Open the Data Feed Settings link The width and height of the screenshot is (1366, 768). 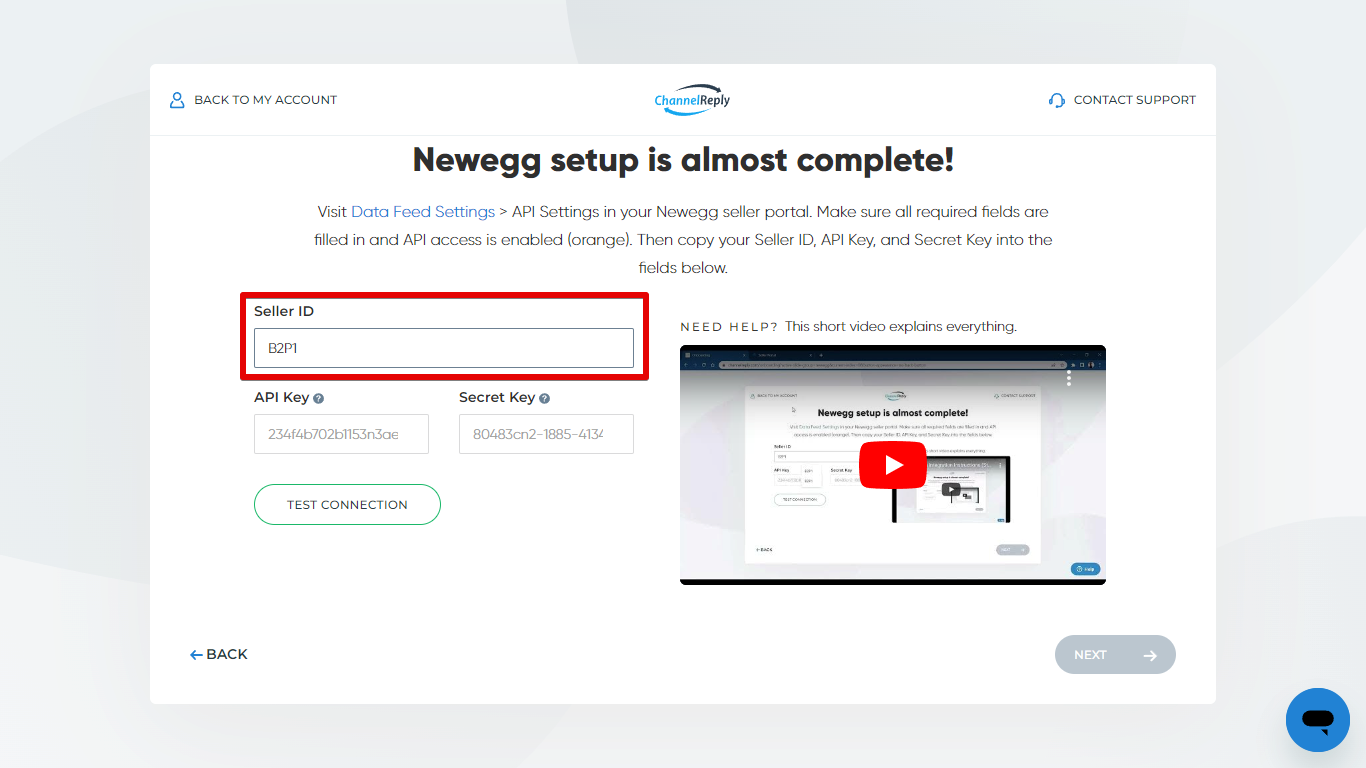click(423, 212)
